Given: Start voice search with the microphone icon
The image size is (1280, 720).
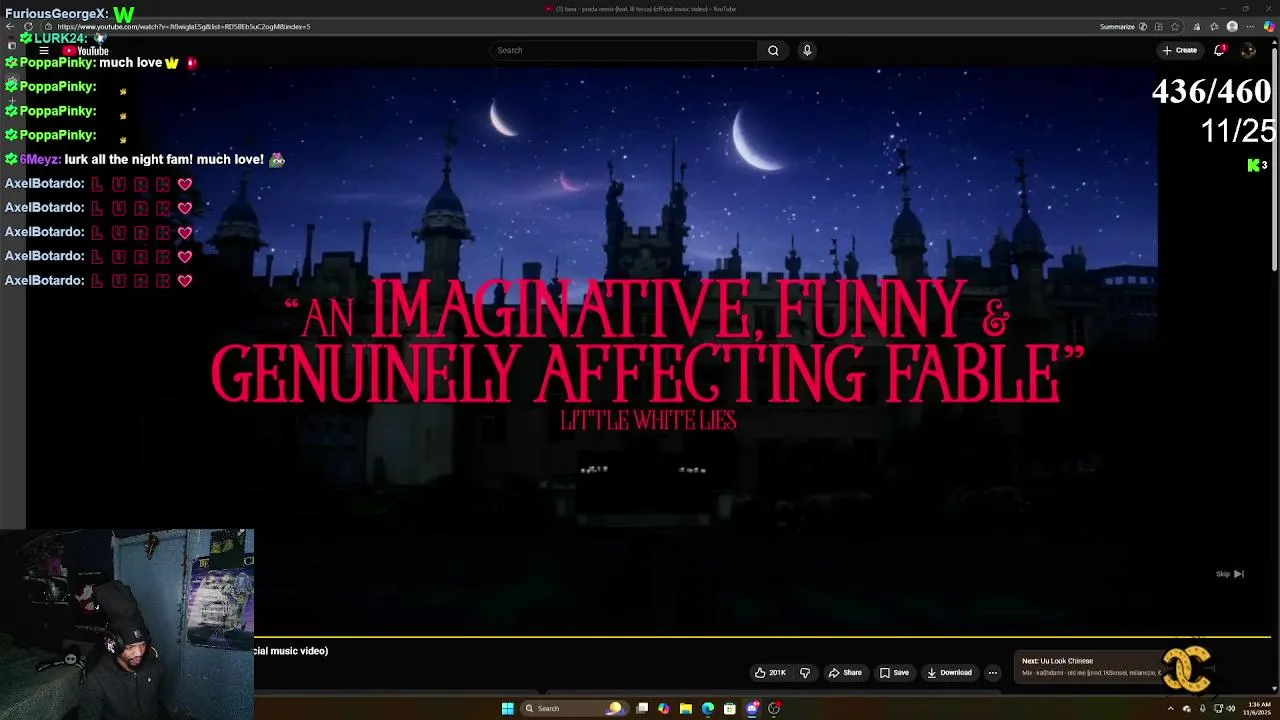Looking at the screenshot, I should click(807, 50).
